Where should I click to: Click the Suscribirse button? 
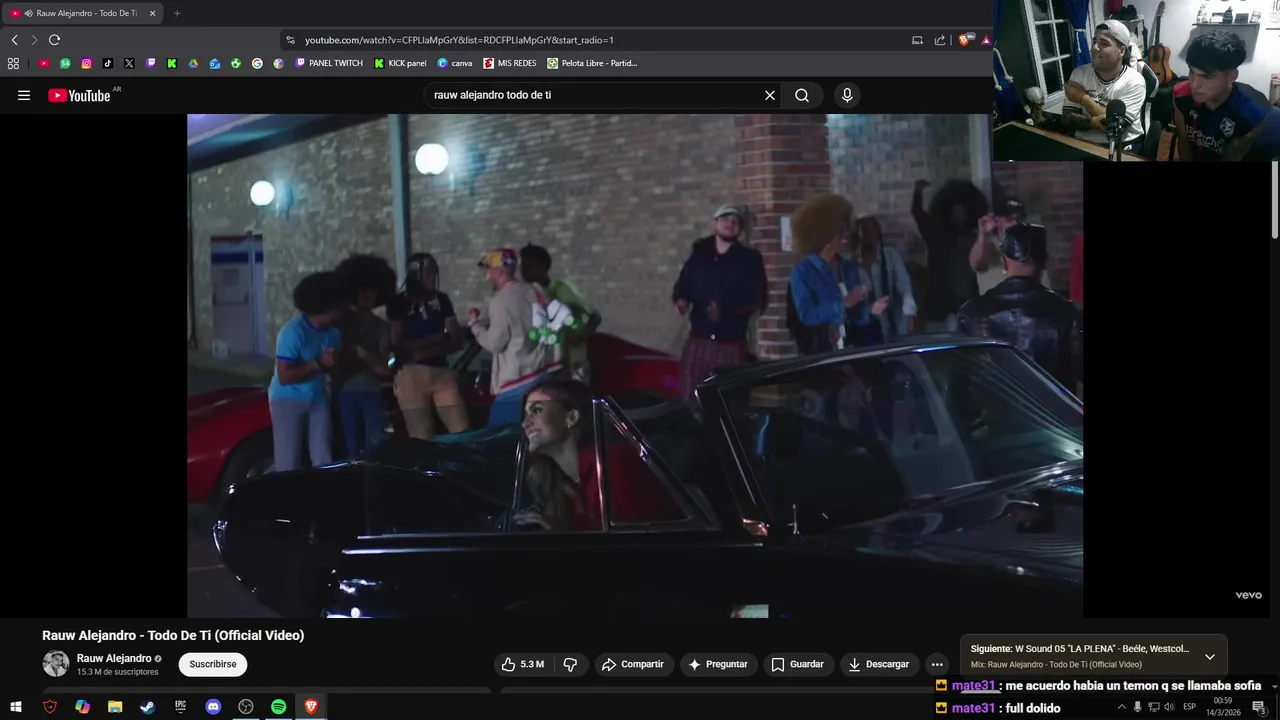(213, 664)
